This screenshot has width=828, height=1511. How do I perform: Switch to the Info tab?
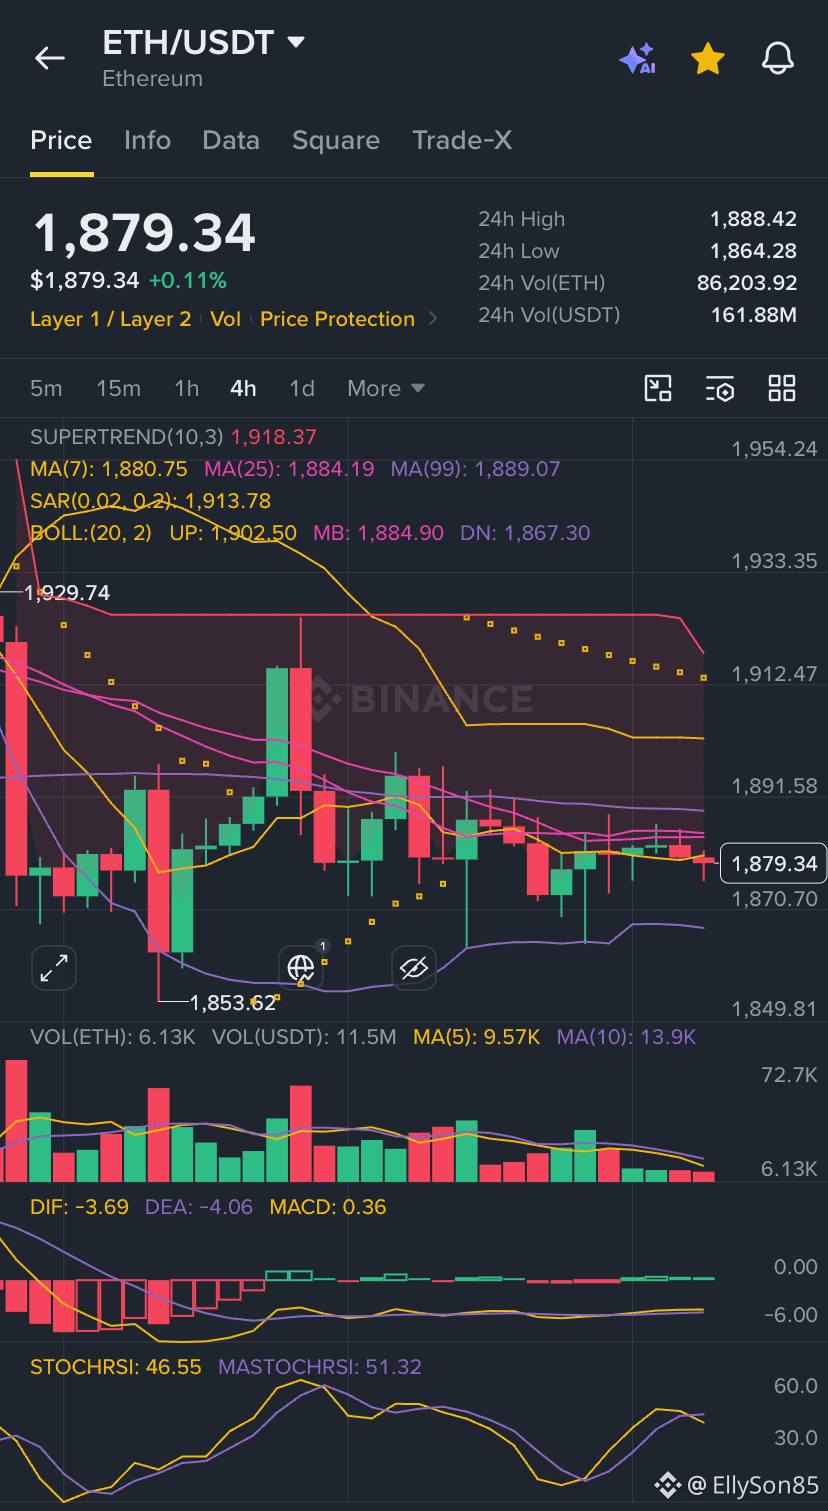point(147,140)
